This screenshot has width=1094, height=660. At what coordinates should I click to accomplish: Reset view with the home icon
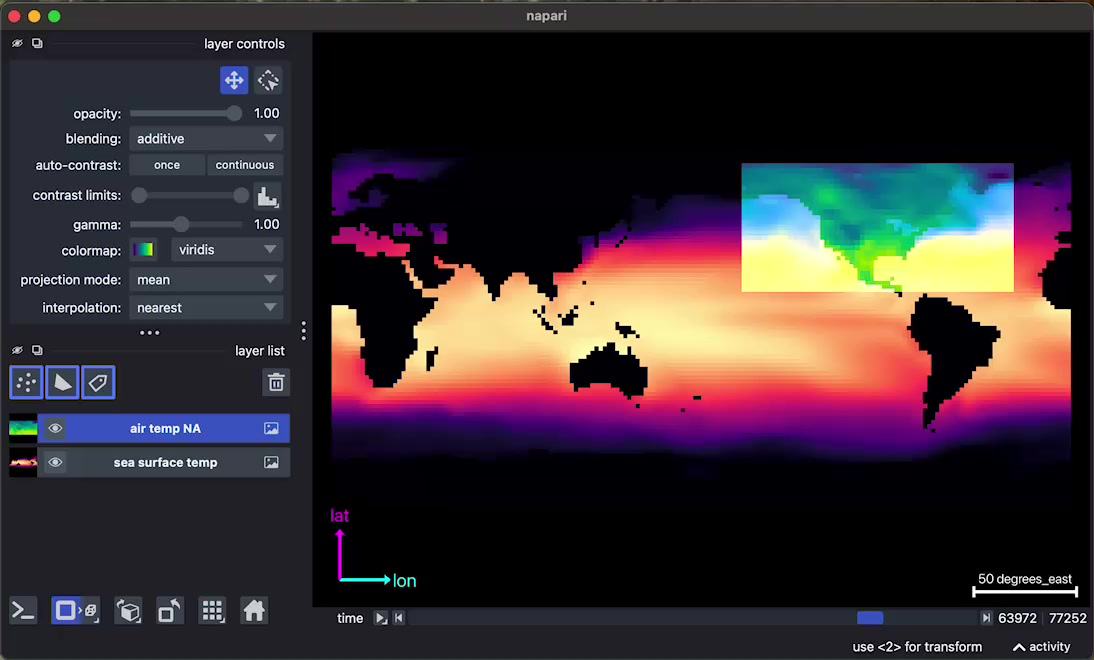pos(254,611)
